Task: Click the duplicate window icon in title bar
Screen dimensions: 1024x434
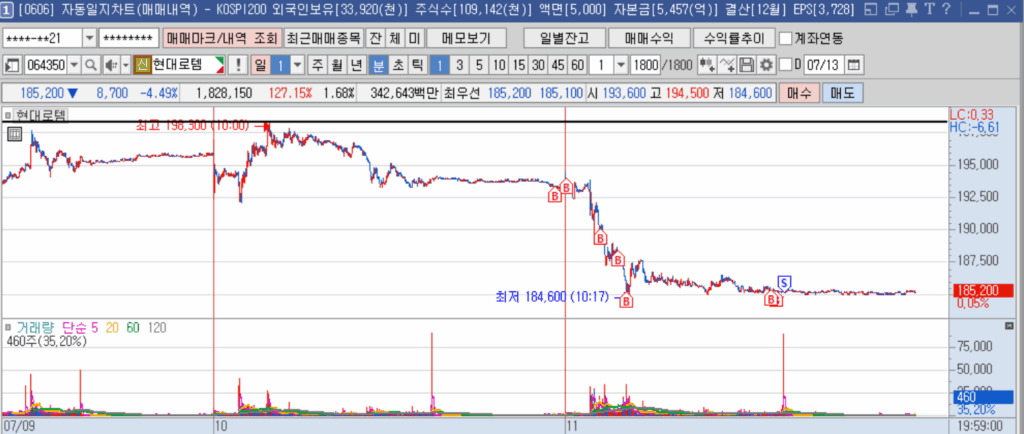Action: pos(891,9)
